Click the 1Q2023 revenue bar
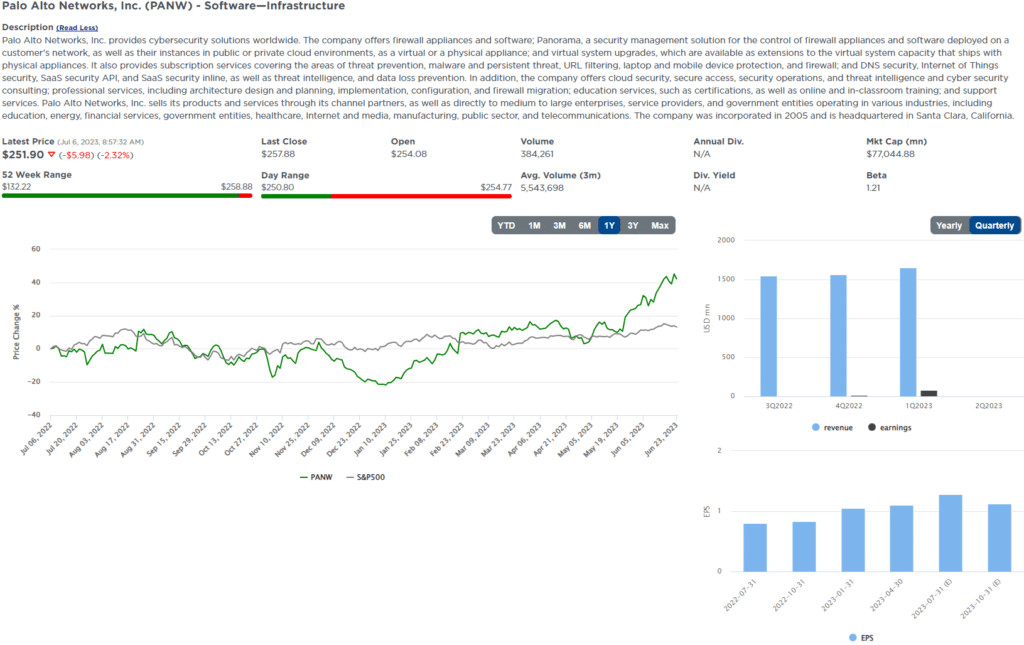This screenshot has height=645, width=1024. (908, 332)
